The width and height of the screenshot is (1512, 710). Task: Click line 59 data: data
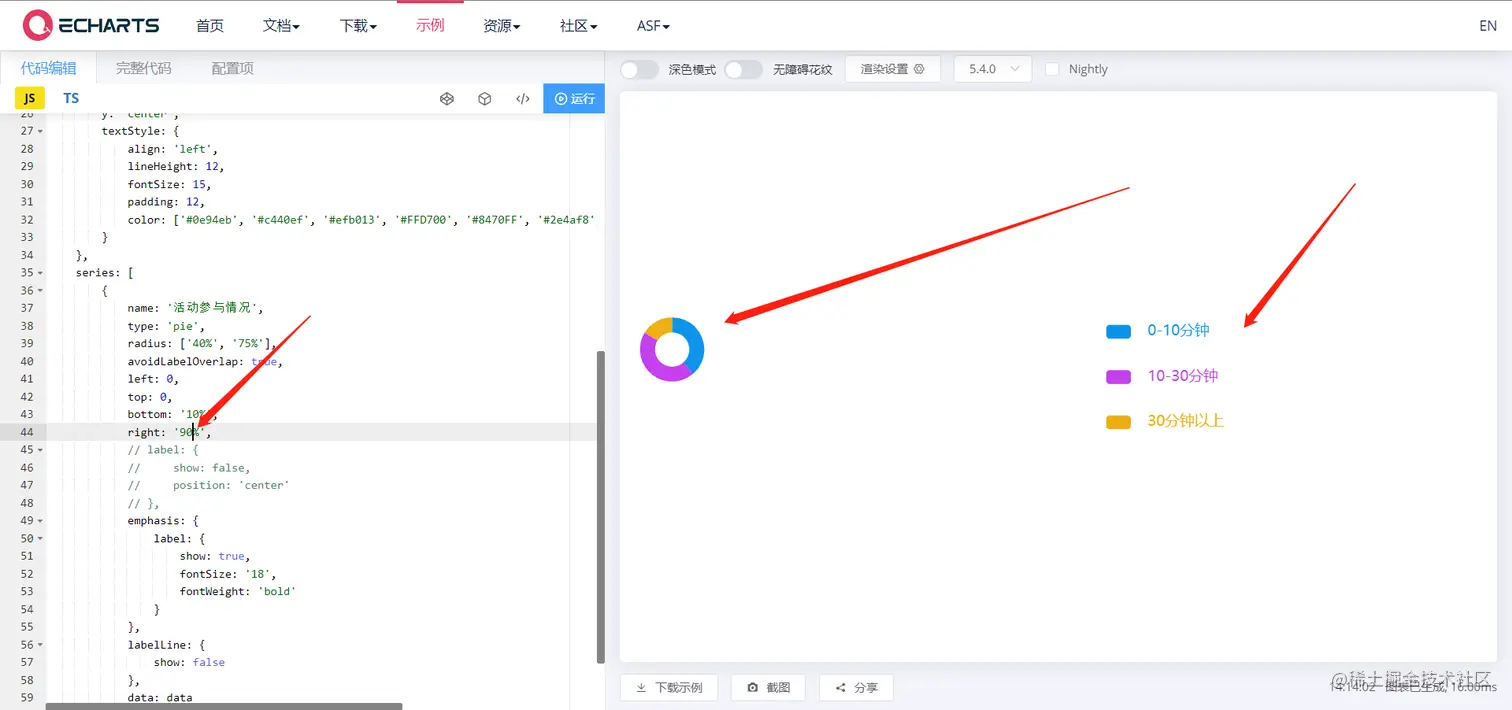click(160, 698)
